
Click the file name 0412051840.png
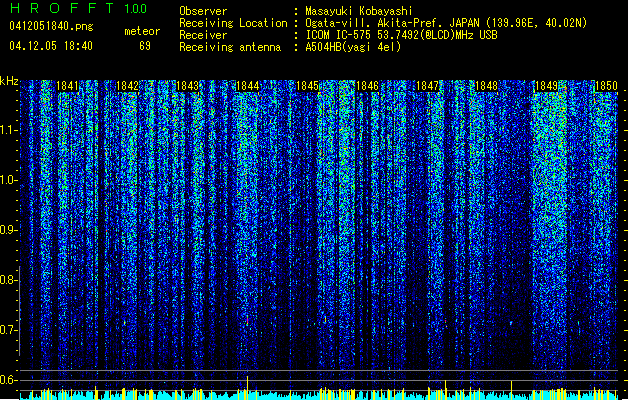pyautogui.click(x=51, y=26)
